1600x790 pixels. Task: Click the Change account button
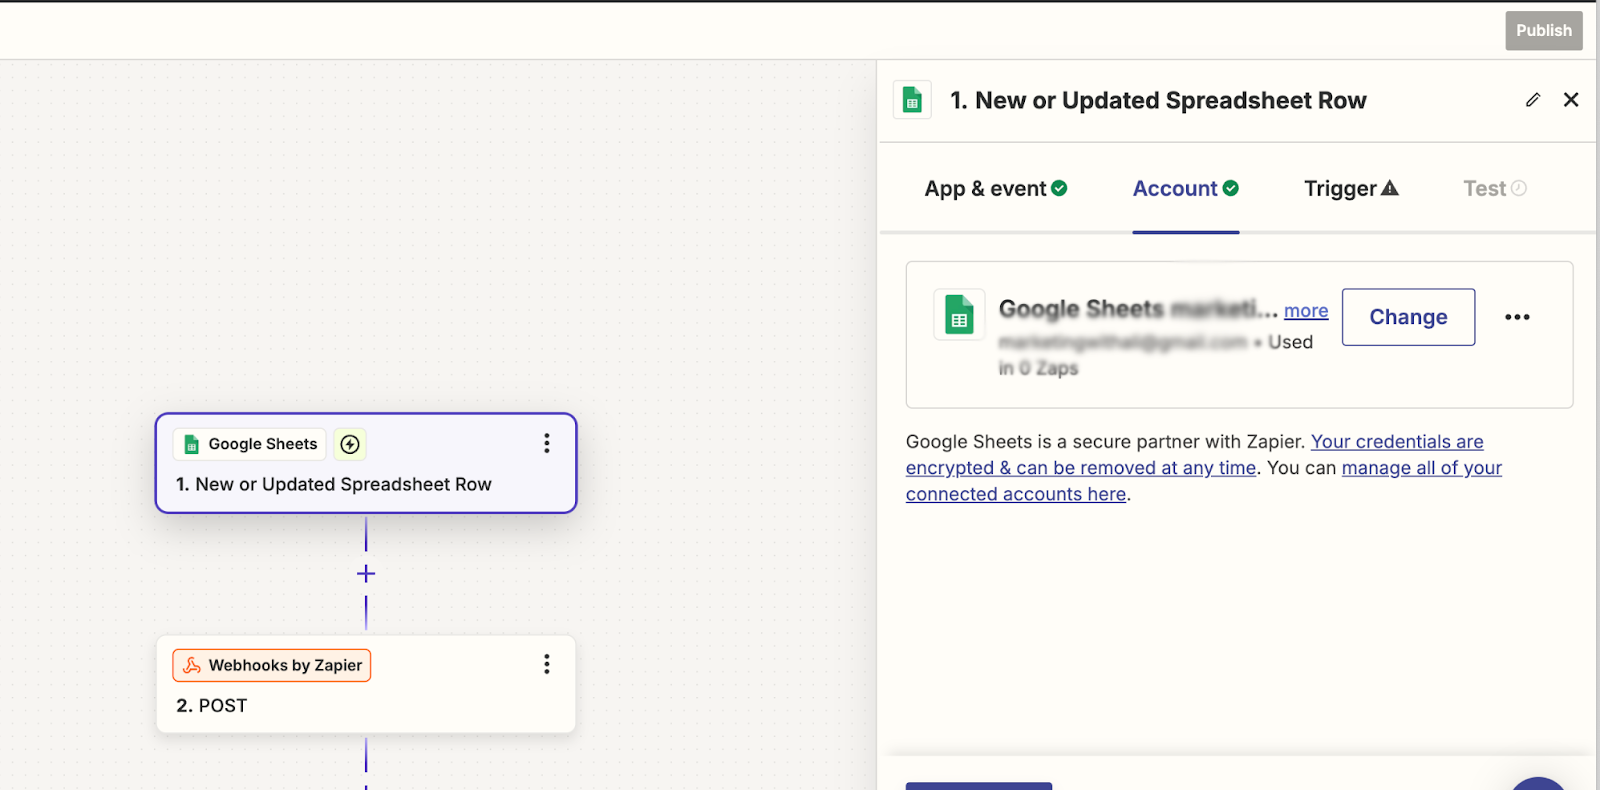pyautogui.click(x=1408, y=317)
